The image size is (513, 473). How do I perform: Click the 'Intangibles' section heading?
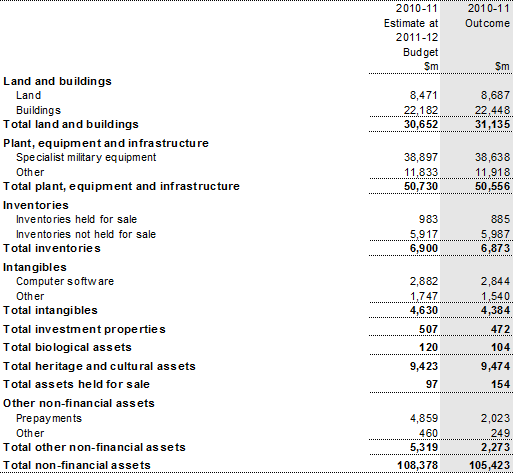coord(35,267)
